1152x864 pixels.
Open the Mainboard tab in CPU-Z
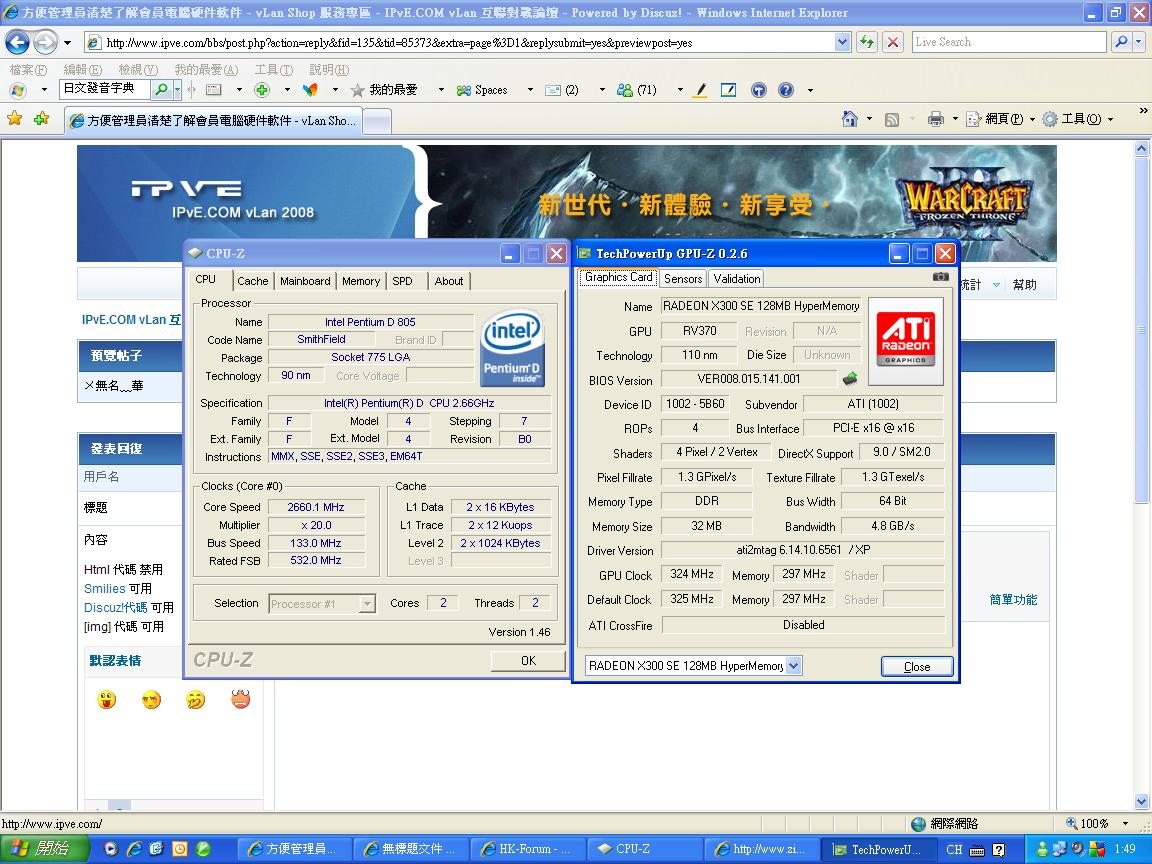click(x=305, y=281)
